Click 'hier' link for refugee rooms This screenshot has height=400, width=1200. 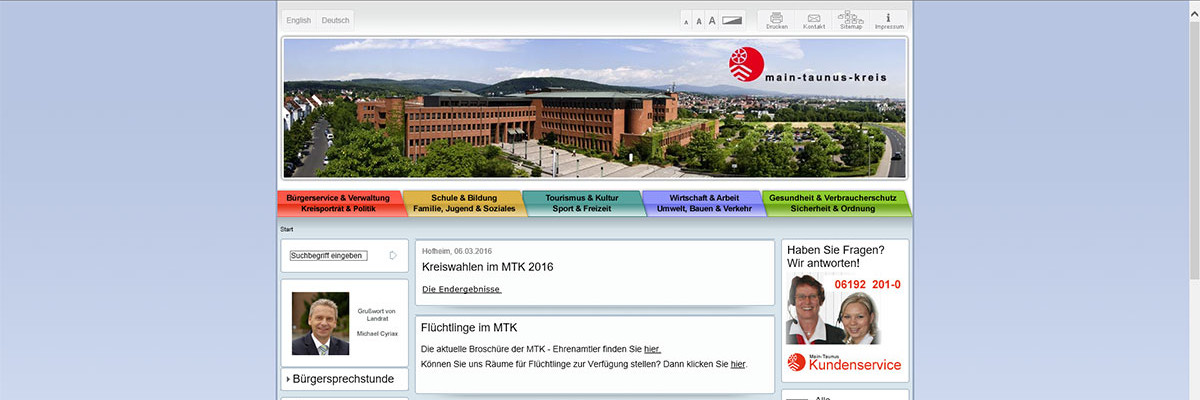tap(738, 364)
